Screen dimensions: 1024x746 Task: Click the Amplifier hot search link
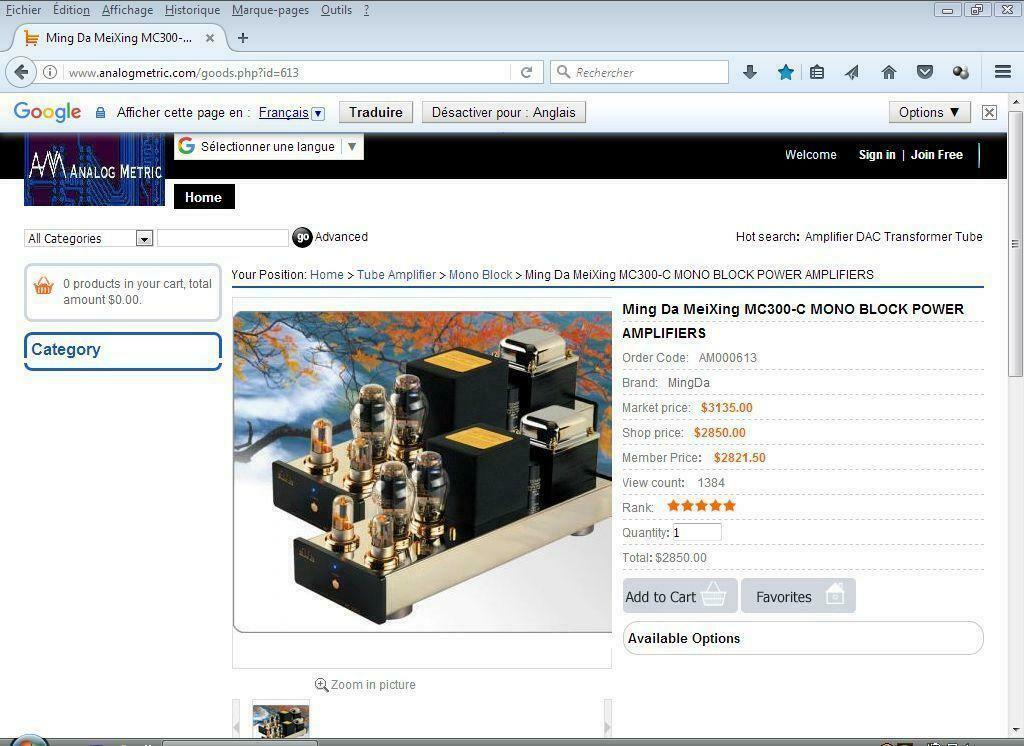tap(829, 236)
